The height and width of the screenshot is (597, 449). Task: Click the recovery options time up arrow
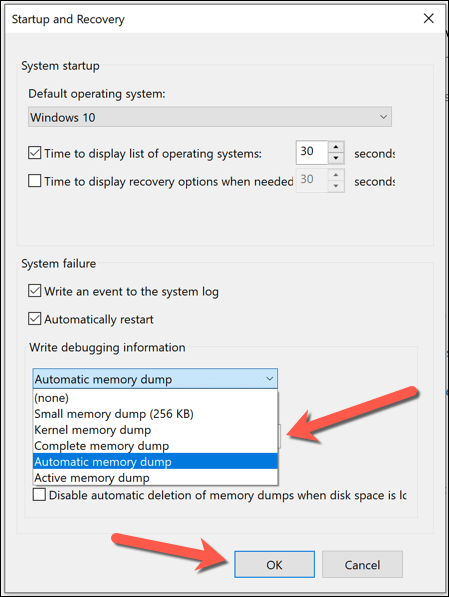(336, 175)
